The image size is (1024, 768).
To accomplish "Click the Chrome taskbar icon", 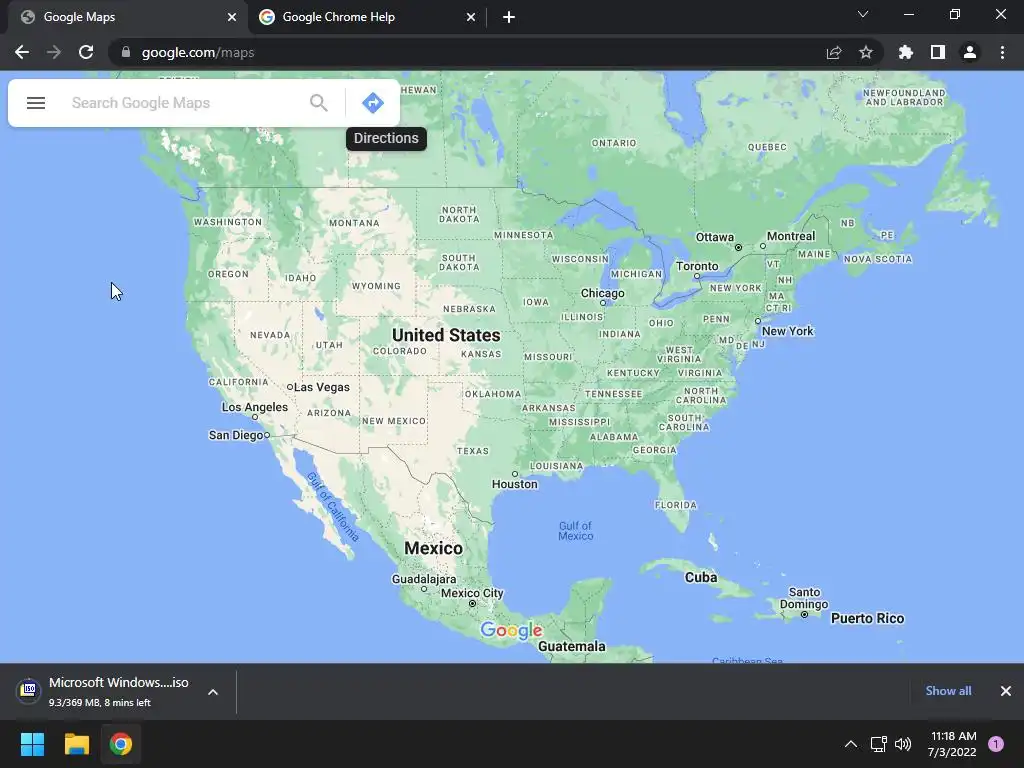I will 121,744.
